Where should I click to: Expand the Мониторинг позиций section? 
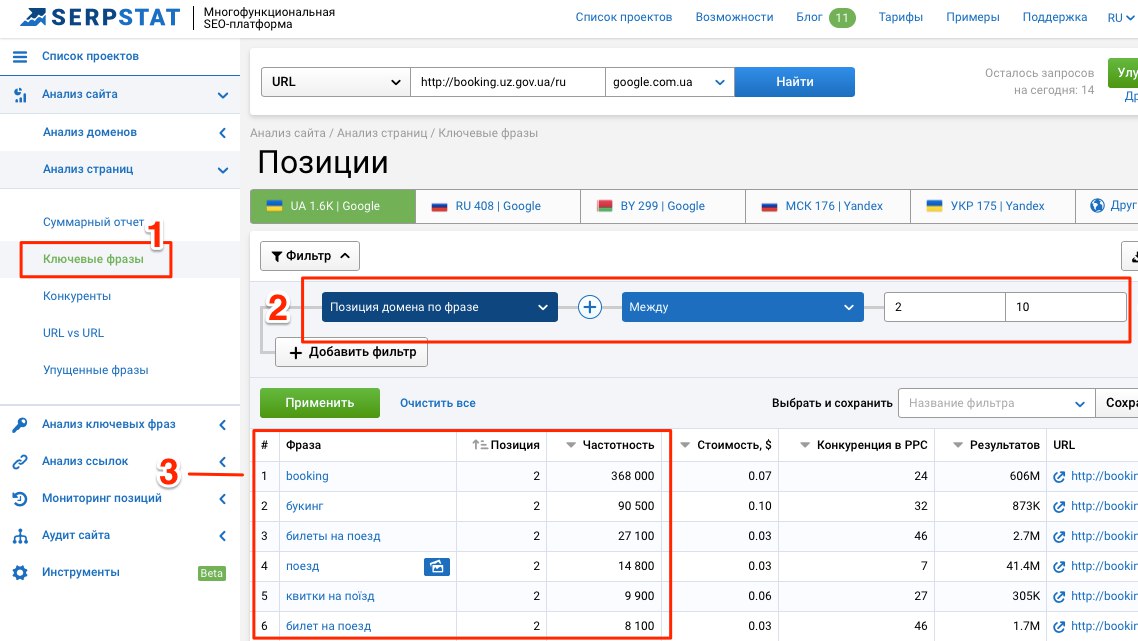tap(223, 499)
